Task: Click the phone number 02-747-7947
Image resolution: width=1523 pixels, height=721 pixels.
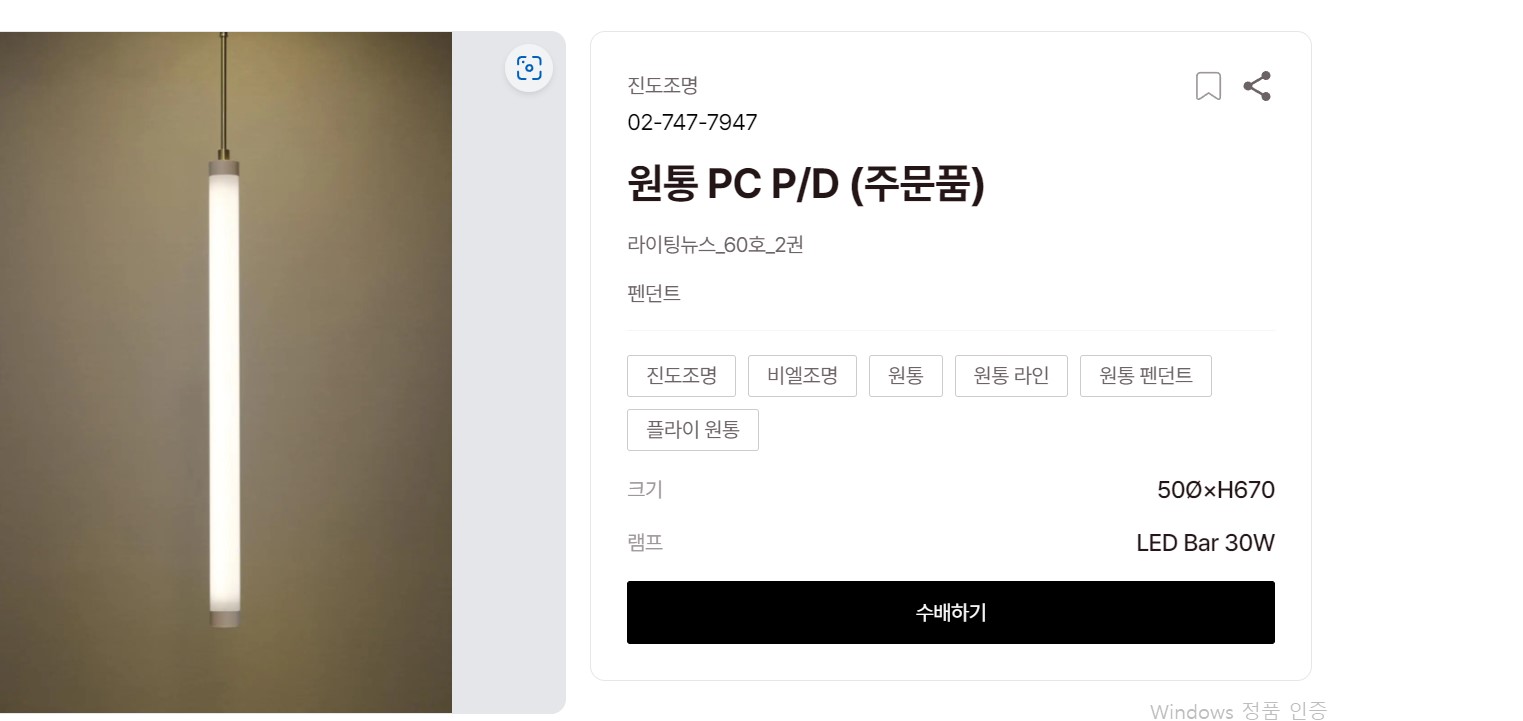Action: [692, 123]
